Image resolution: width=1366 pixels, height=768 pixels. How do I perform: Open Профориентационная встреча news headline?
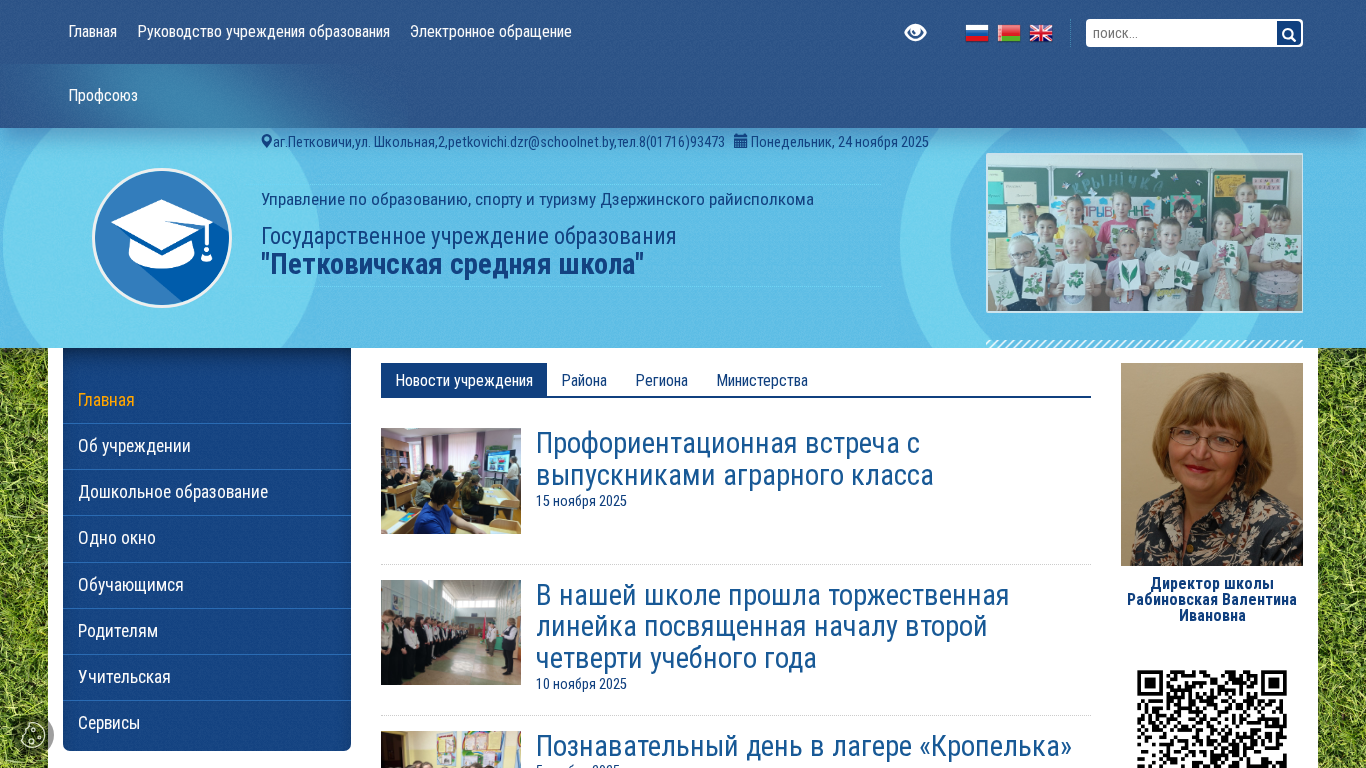coord(735,459)
